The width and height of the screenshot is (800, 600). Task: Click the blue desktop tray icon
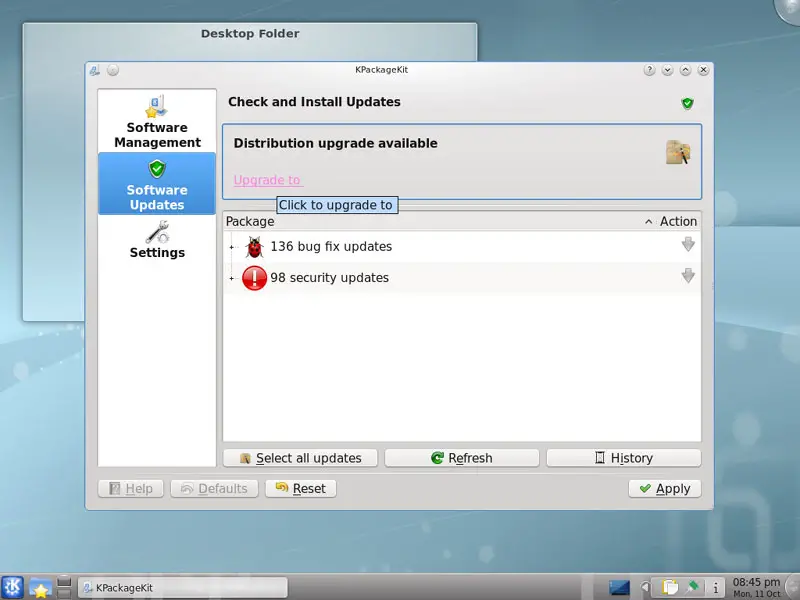coord(619,588)
